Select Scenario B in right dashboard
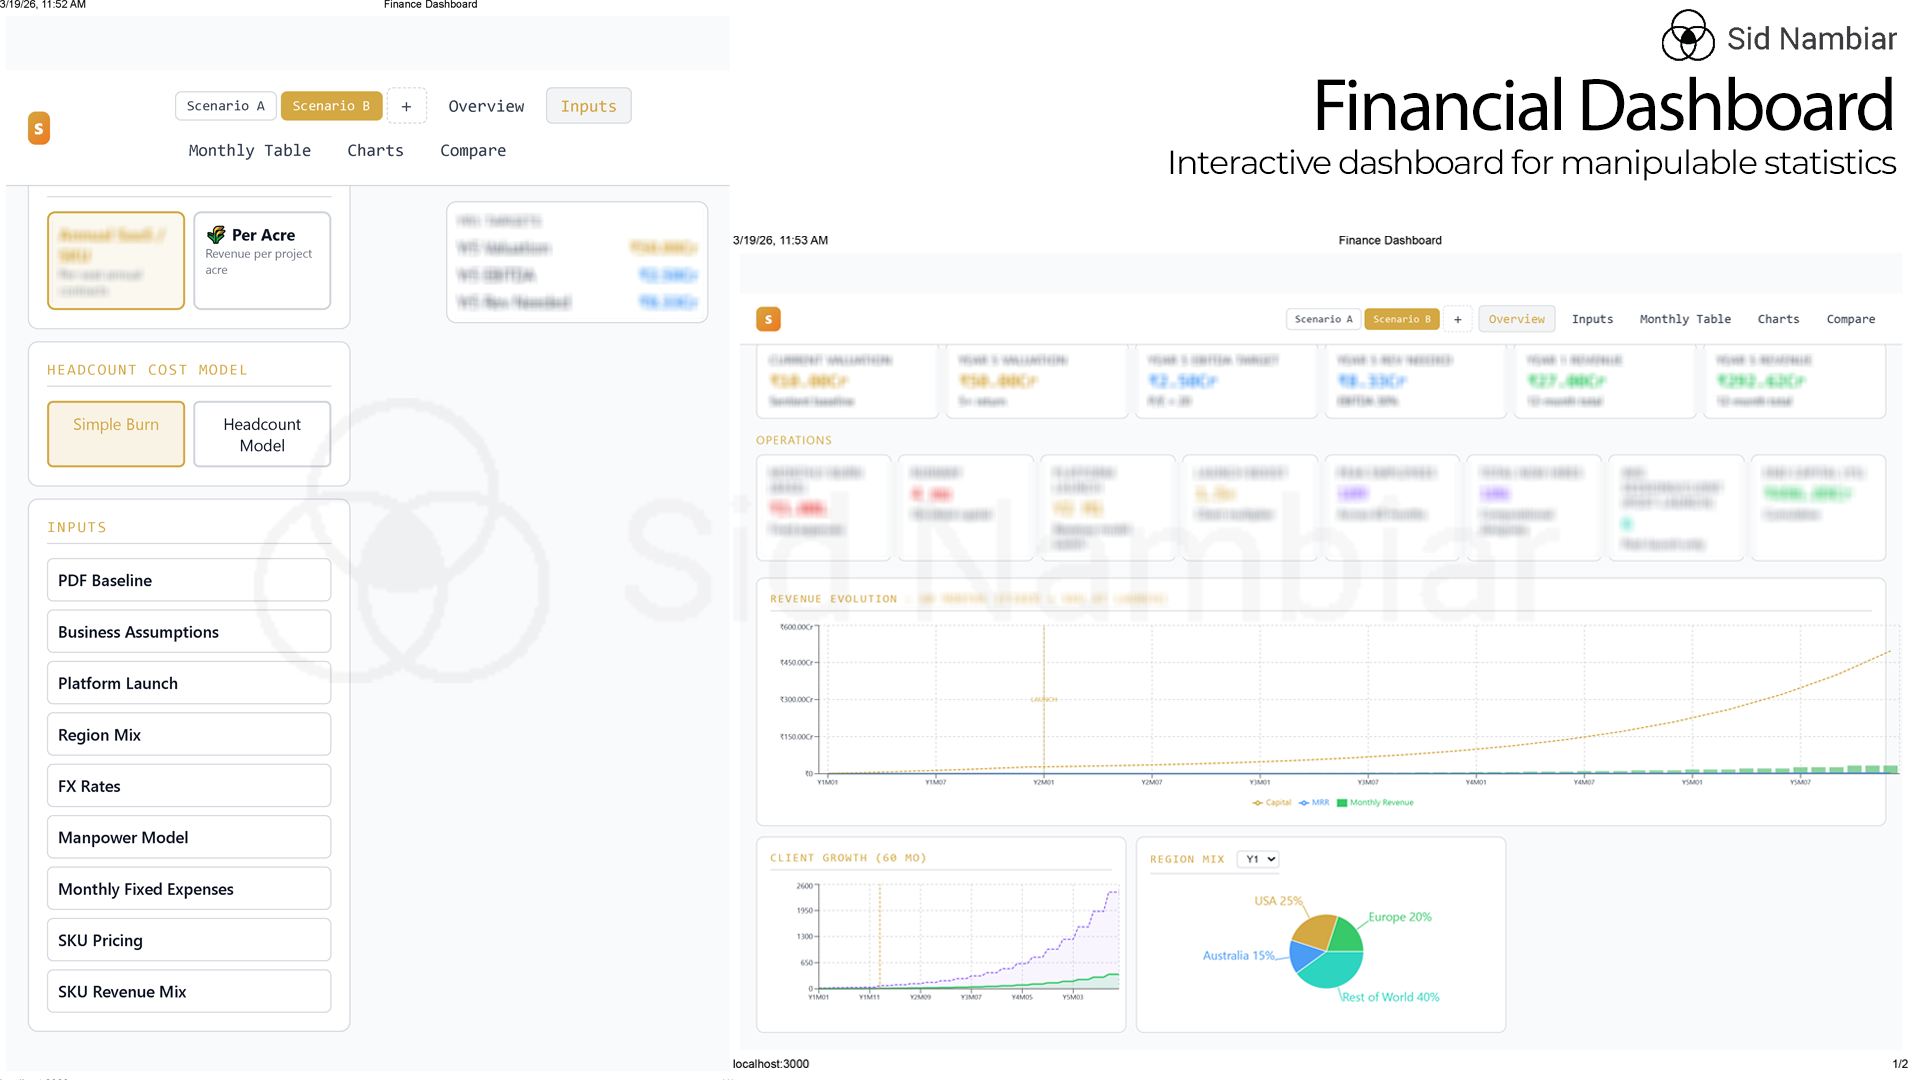 (1401, 319)
